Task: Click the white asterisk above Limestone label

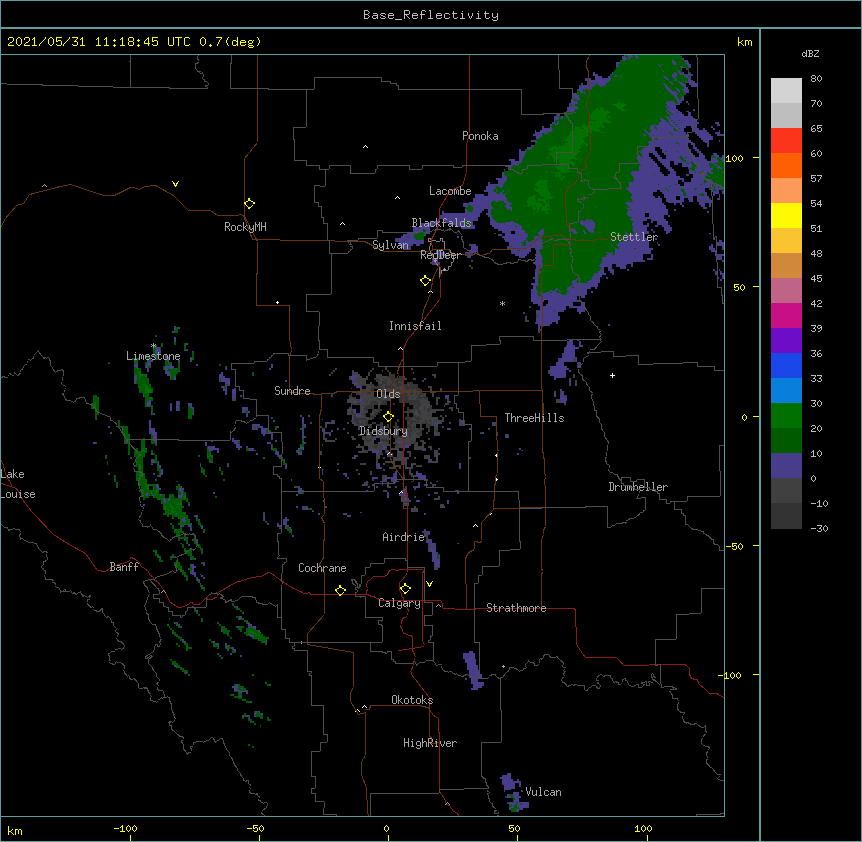Action: 153,346
